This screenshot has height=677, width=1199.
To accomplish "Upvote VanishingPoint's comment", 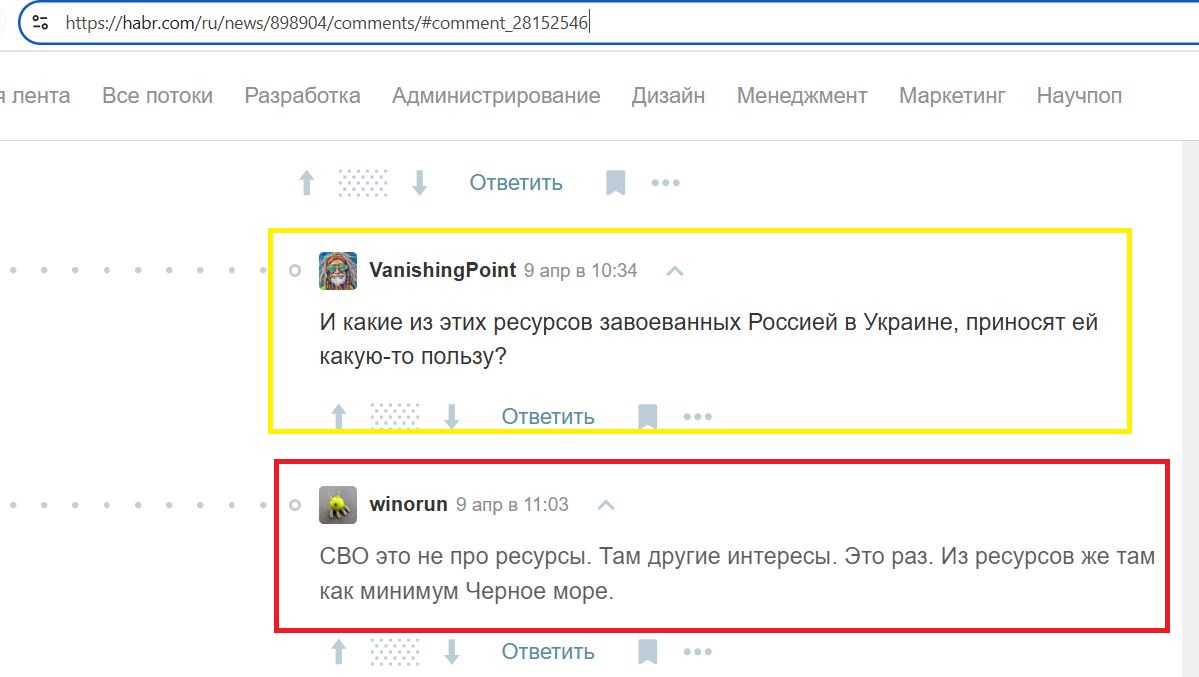I will pos(339,417).
